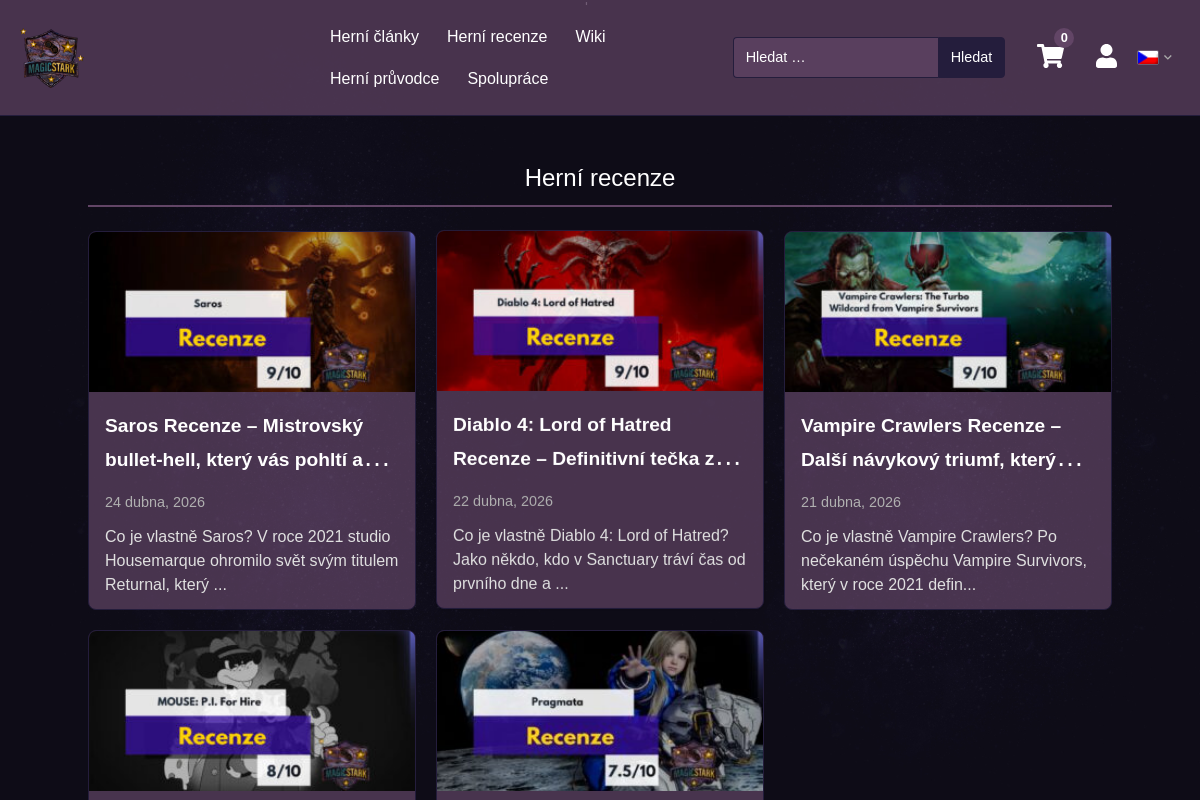This screenshot has width=1200, height=800.
Task: Open the Herní články menu item
Action: point(374,36)
